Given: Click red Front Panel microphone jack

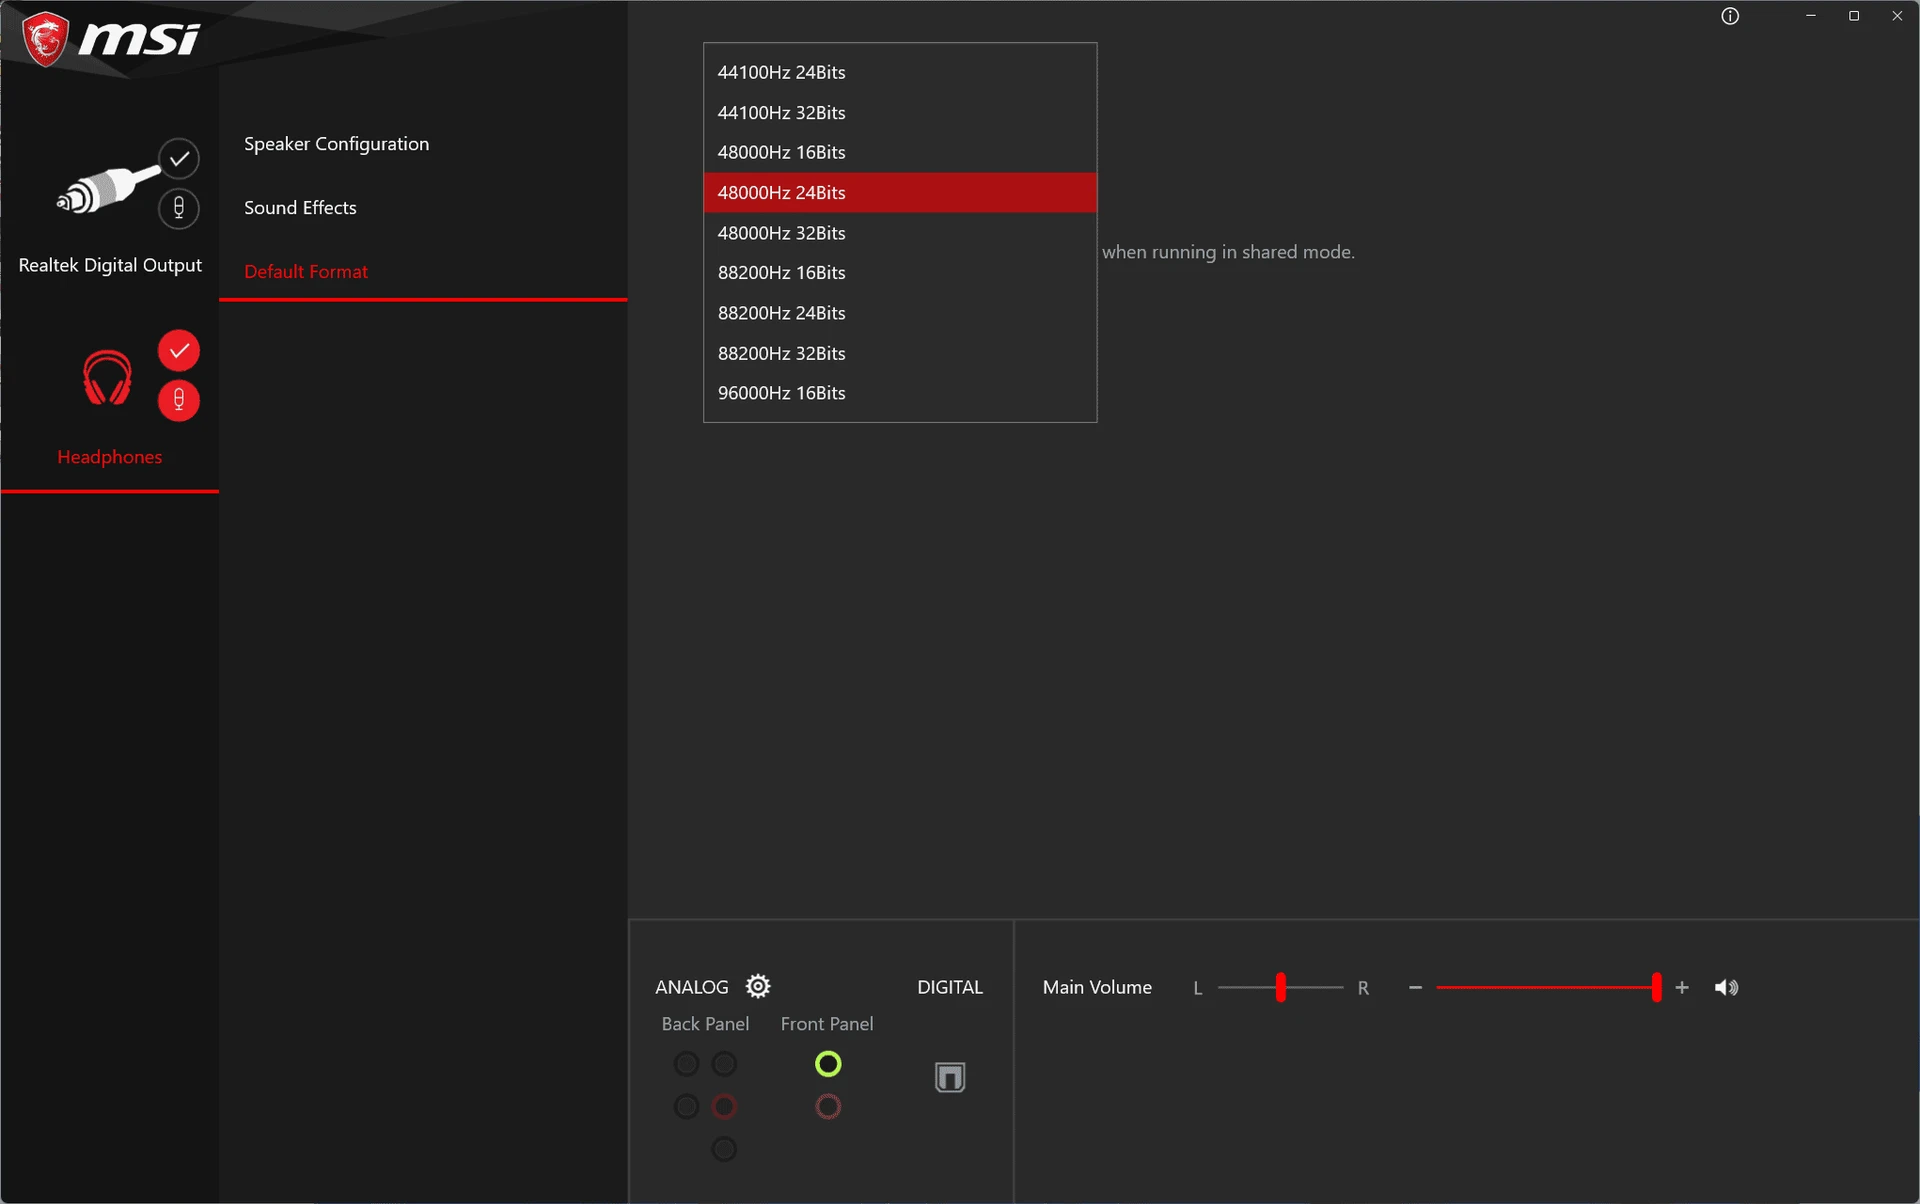Looking at the screenshot, I should 828,1106.
